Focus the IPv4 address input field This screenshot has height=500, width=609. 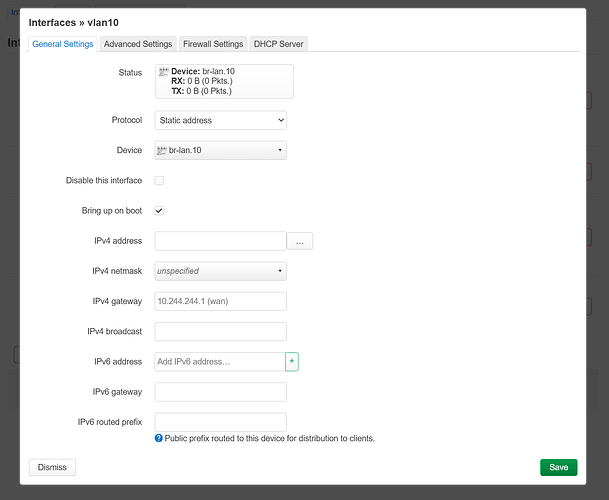(x=220, y=241)
